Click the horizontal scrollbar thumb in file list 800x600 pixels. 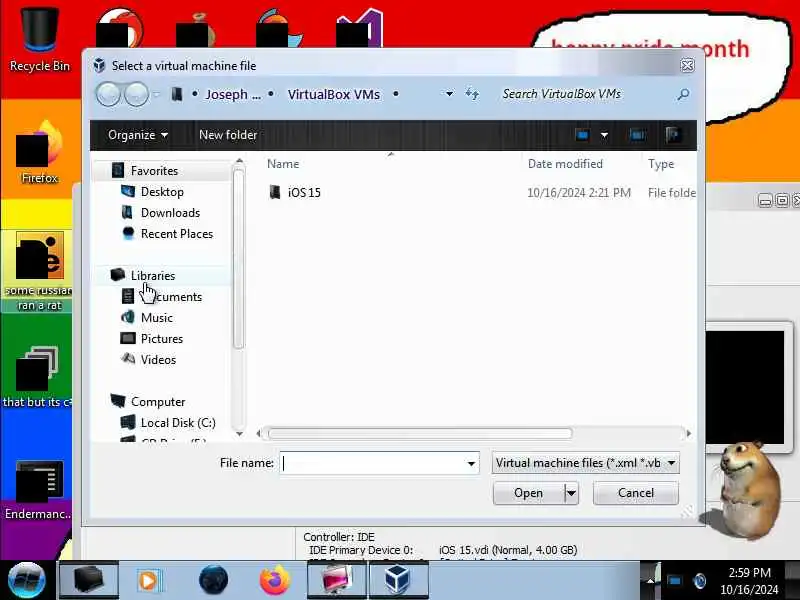click(x=420, y=434)
